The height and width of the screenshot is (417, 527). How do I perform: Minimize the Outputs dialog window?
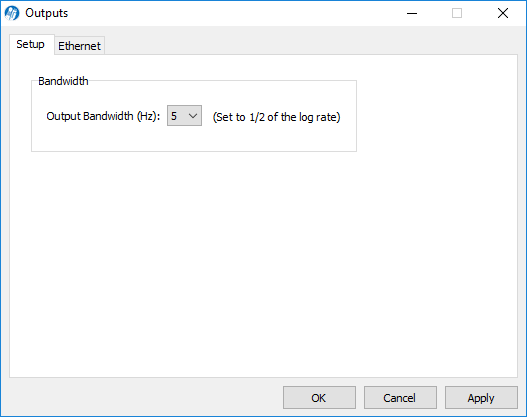[412, 13]
